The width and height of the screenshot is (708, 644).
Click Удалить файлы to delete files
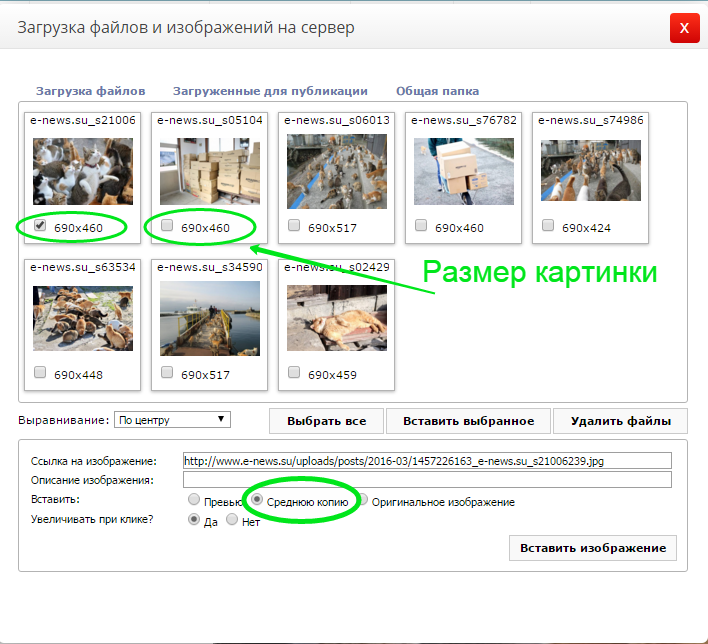tap(620, 421)
